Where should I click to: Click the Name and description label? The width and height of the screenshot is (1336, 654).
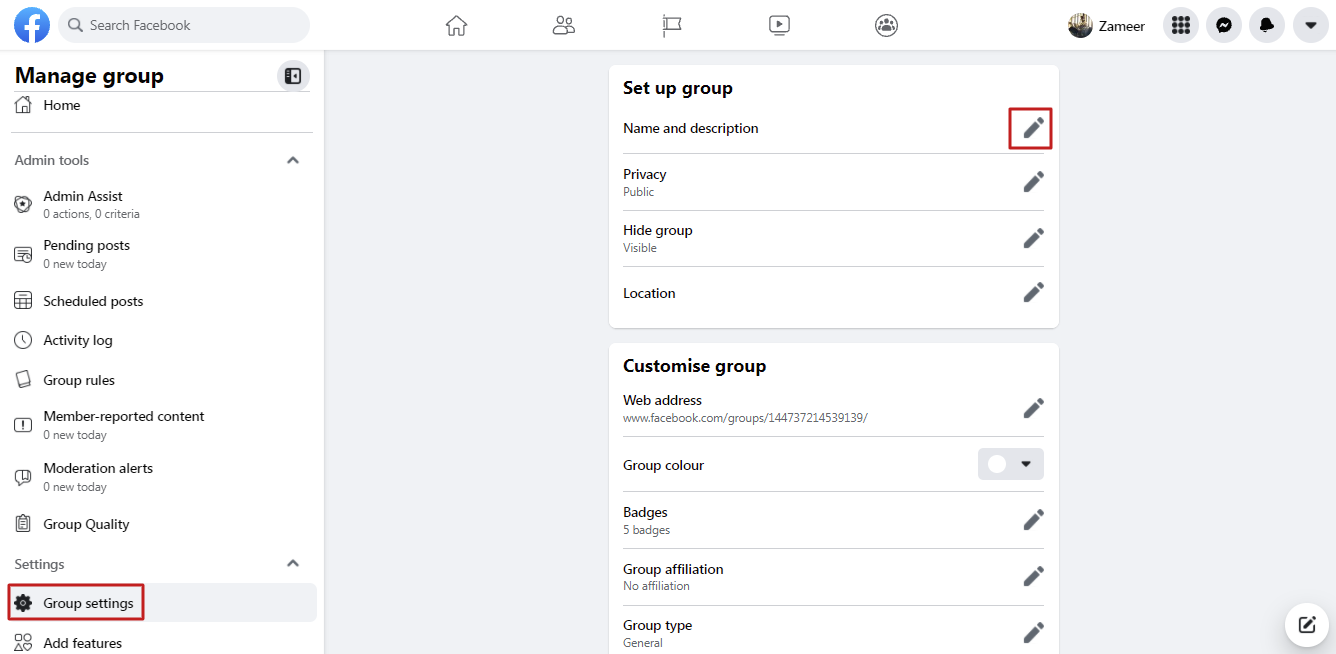tap(691, 128)
